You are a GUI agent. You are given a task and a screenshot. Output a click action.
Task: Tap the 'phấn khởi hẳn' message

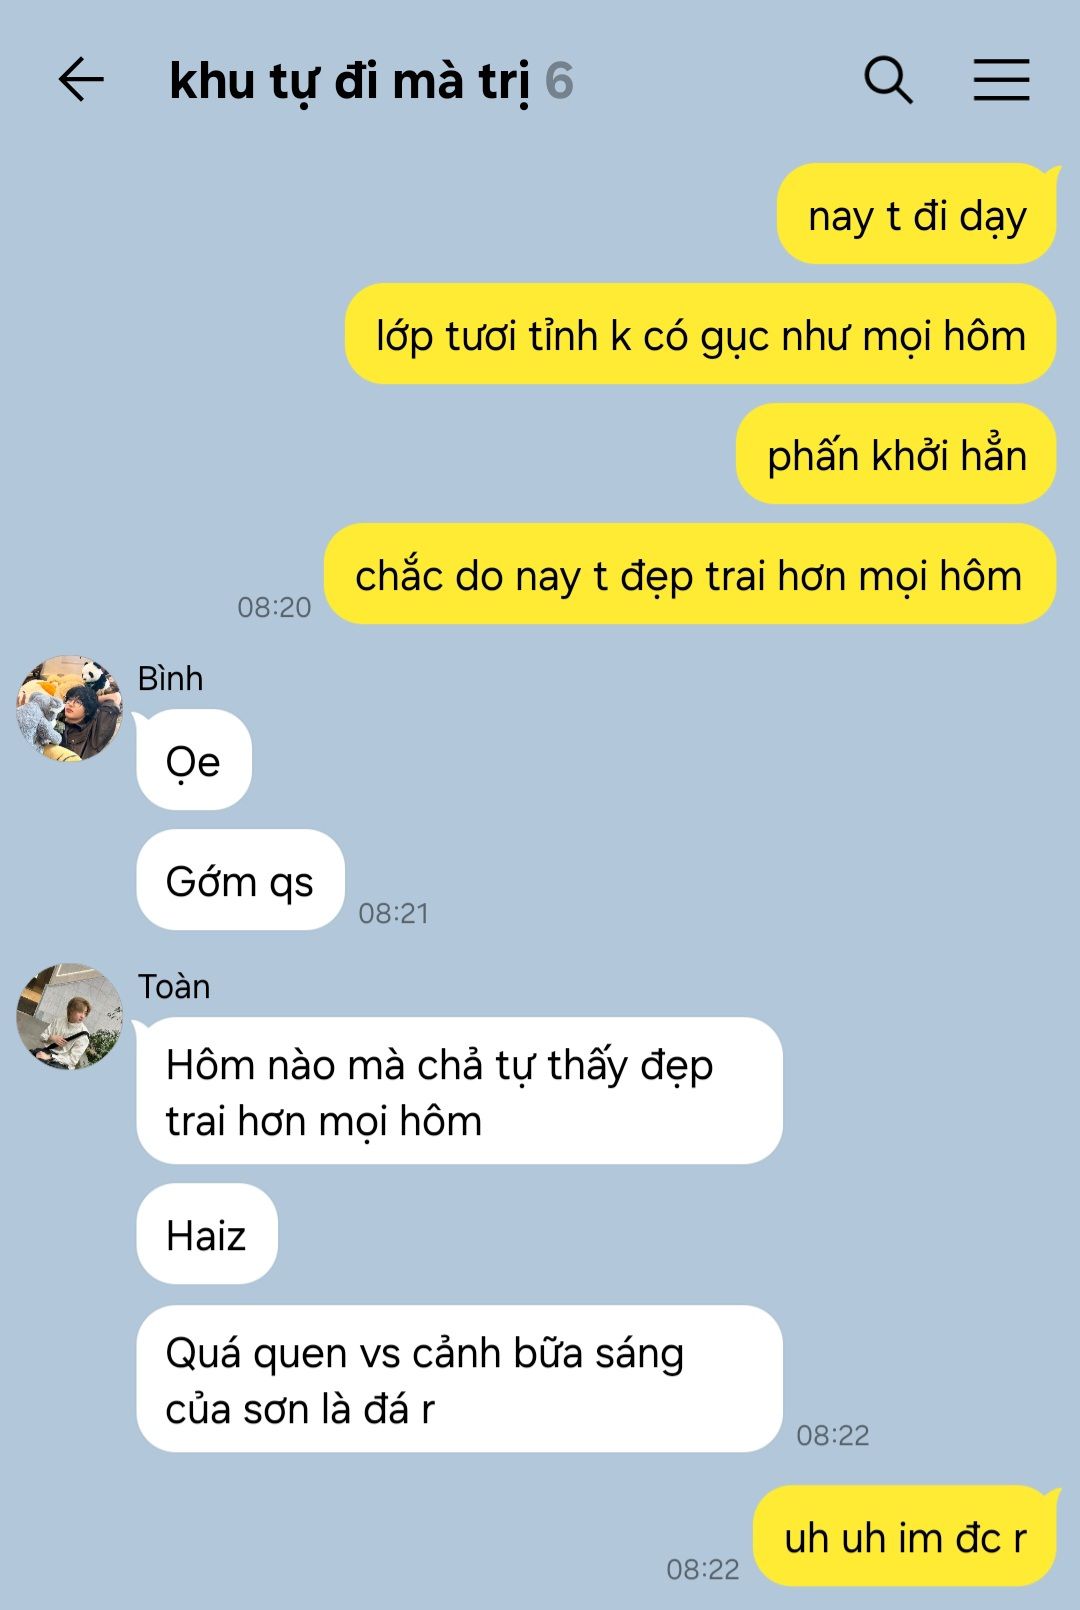click(896, 454)
